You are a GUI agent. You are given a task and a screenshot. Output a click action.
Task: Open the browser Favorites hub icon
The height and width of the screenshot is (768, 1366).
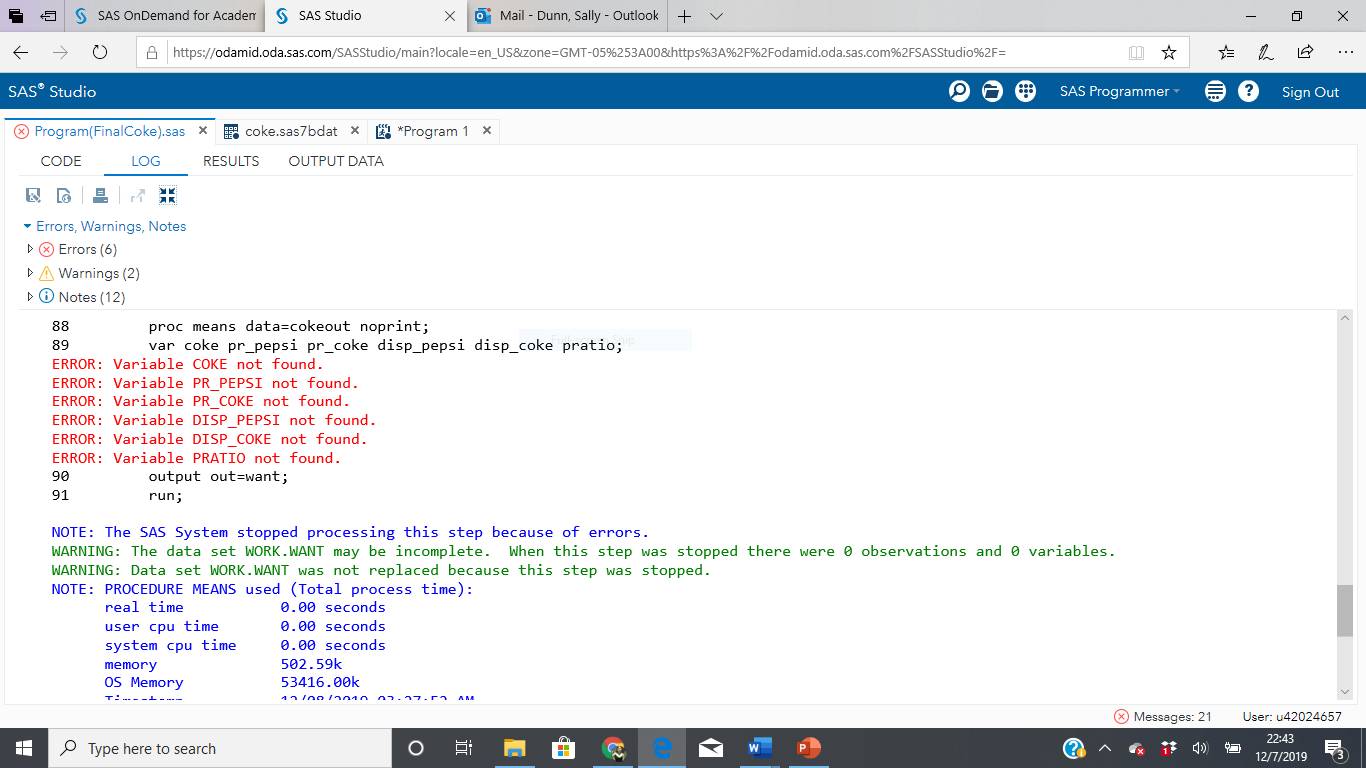click(x=1227, y=52)
